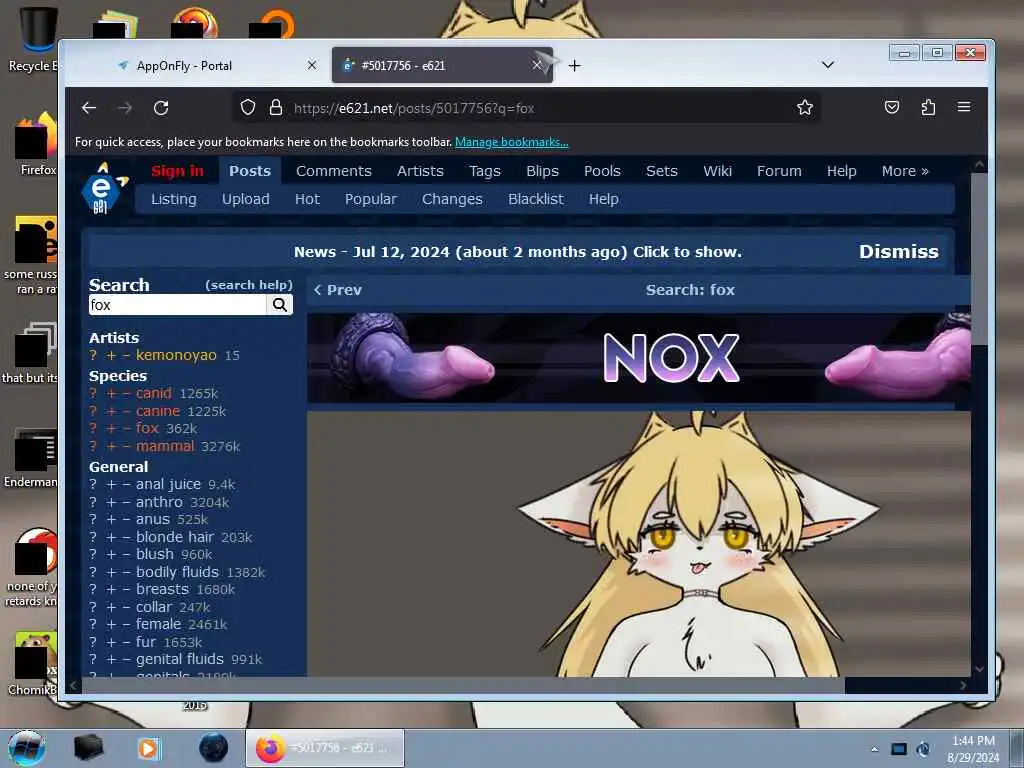Viewport: 1024px width, 768px height.
Task: Open the Firefox hamburger application menu
Action: tap(964, 107)
